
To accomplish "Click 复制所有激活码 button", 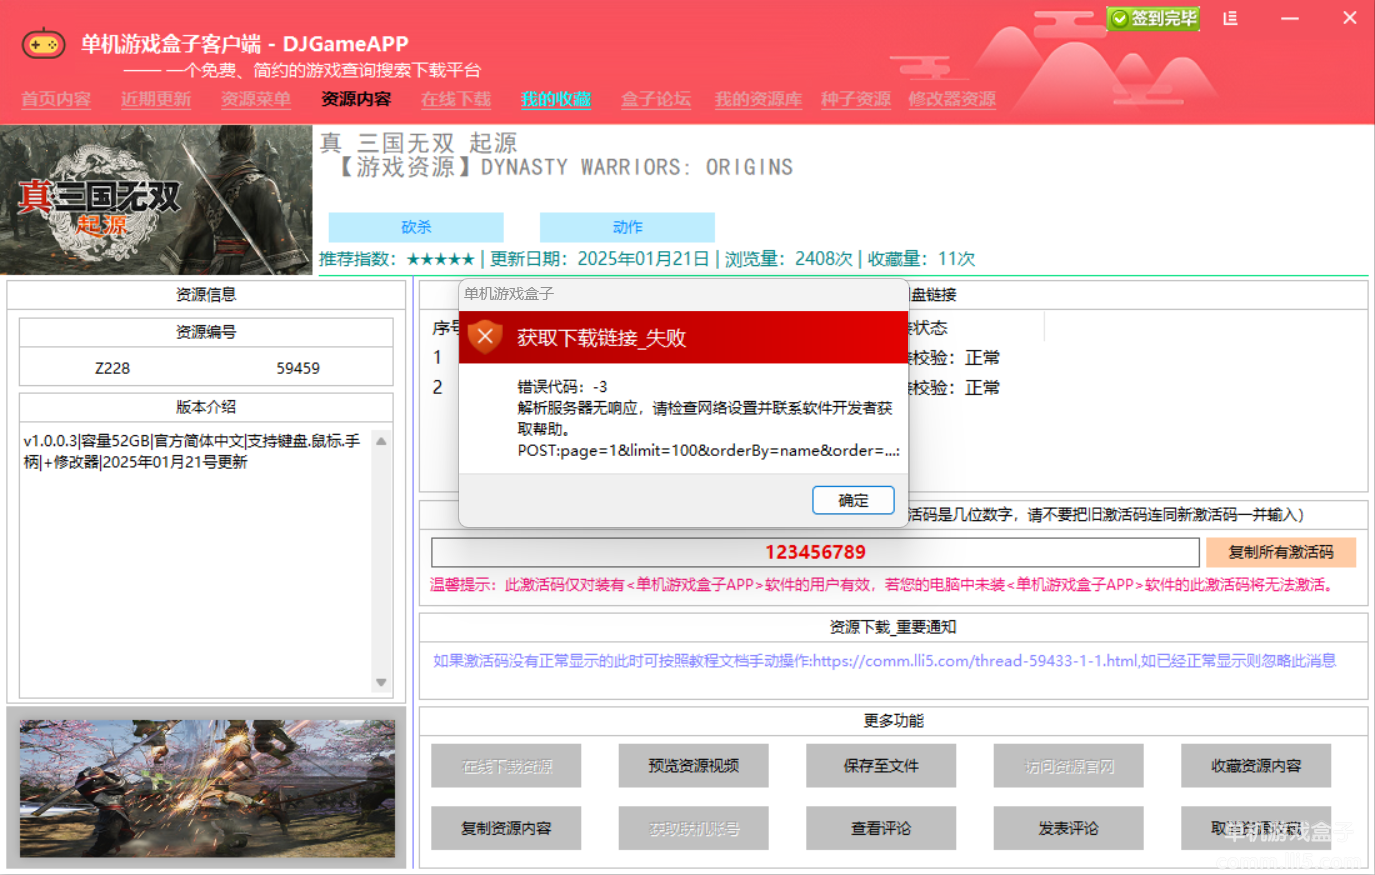I will tap(1281, 552).
